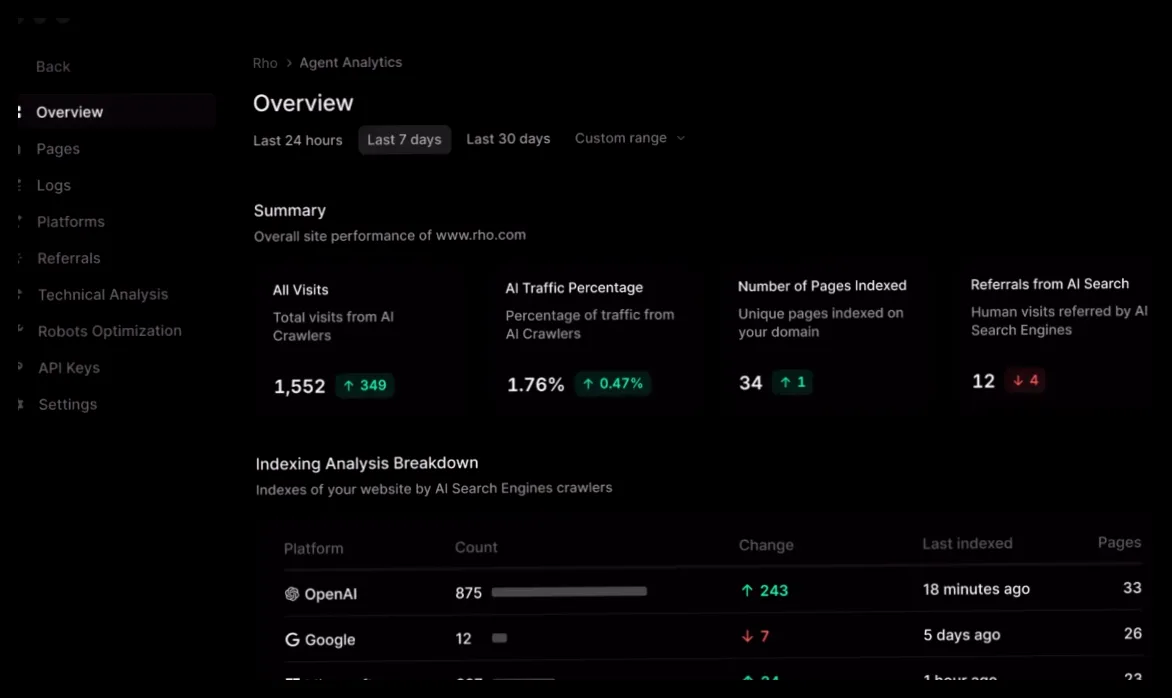
Task: Open the Custom range dropdown
Action: coord(629,138)
